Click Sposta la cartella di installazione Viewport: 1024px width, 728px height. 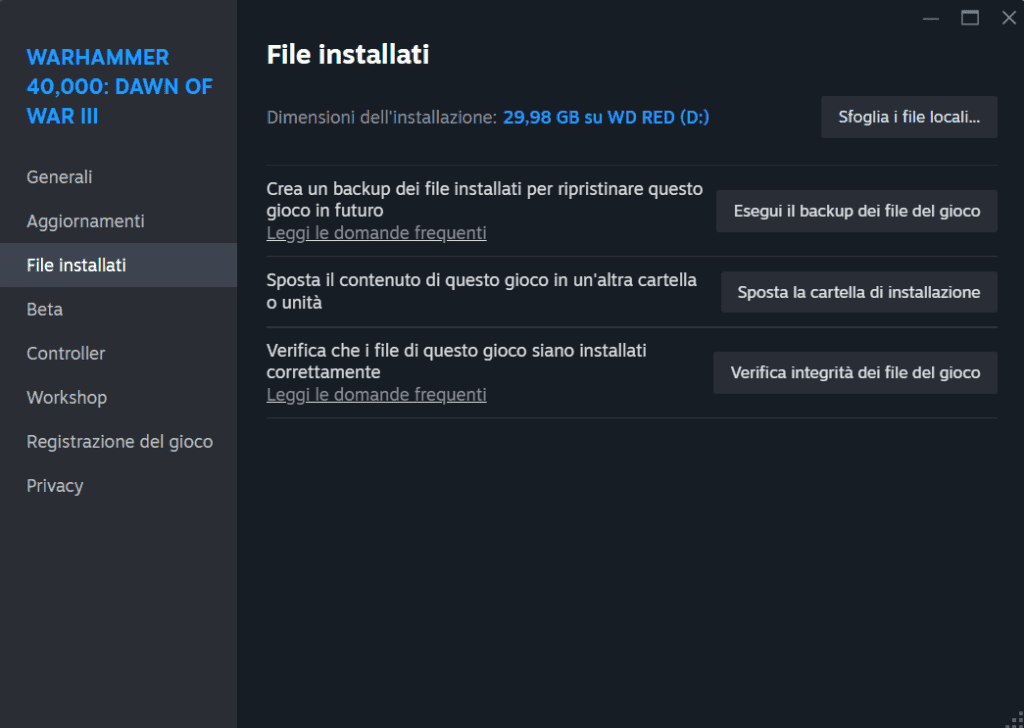[858, 292]
